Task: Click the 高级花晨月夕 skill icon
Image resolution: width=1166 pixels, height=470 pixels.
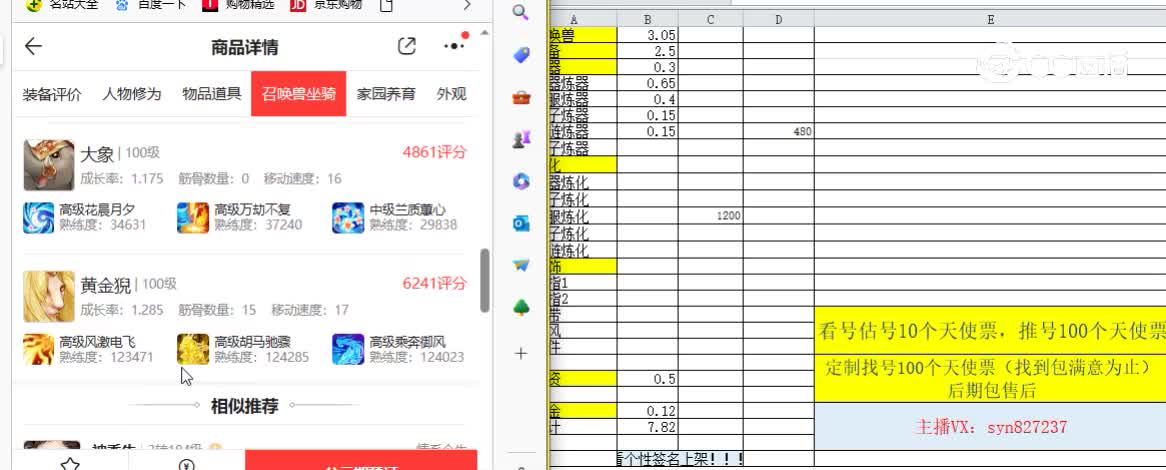Action: pos(39,217)
